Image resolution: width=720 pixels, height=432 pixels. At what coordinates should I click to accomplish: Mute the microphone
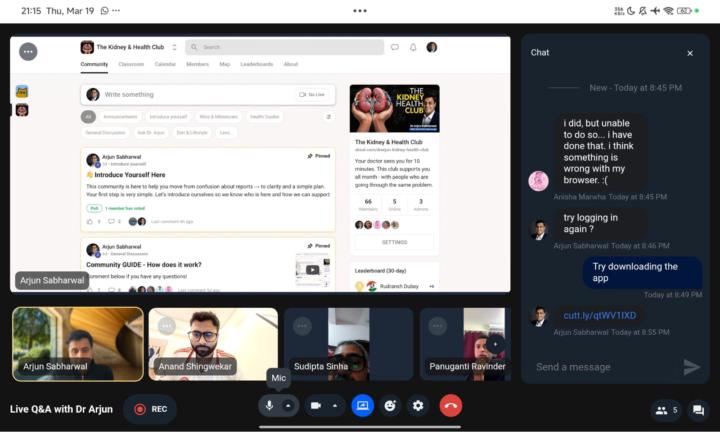point(270,406)
